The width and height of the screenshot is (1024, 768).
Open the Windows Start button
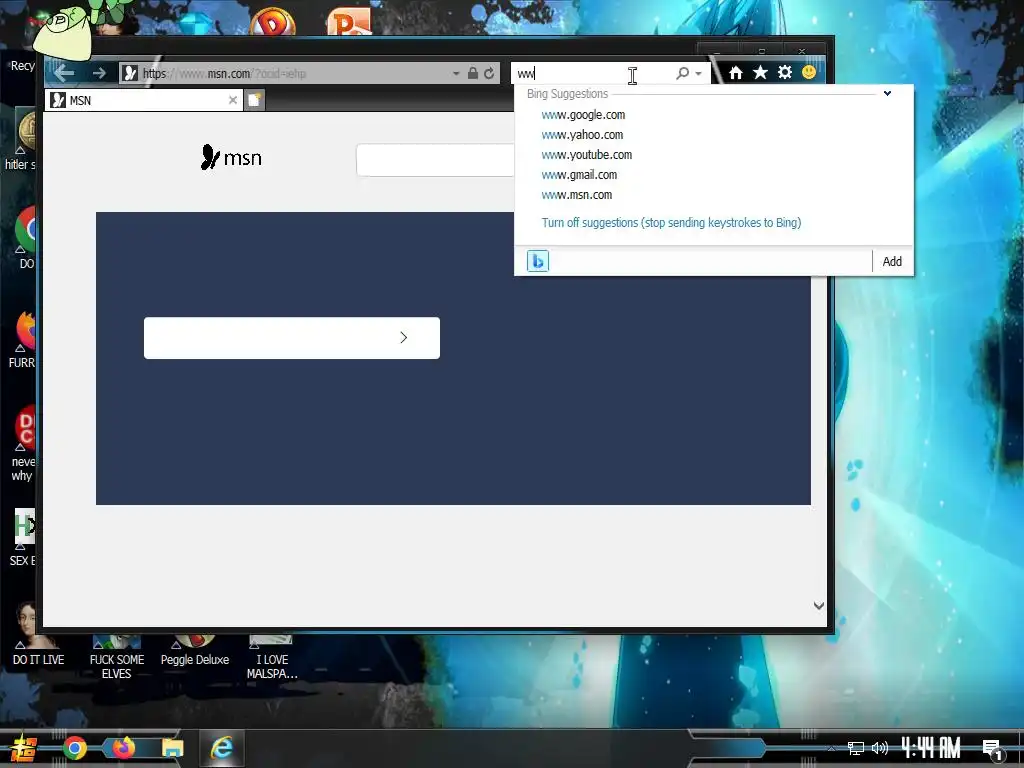coord(24,748)
